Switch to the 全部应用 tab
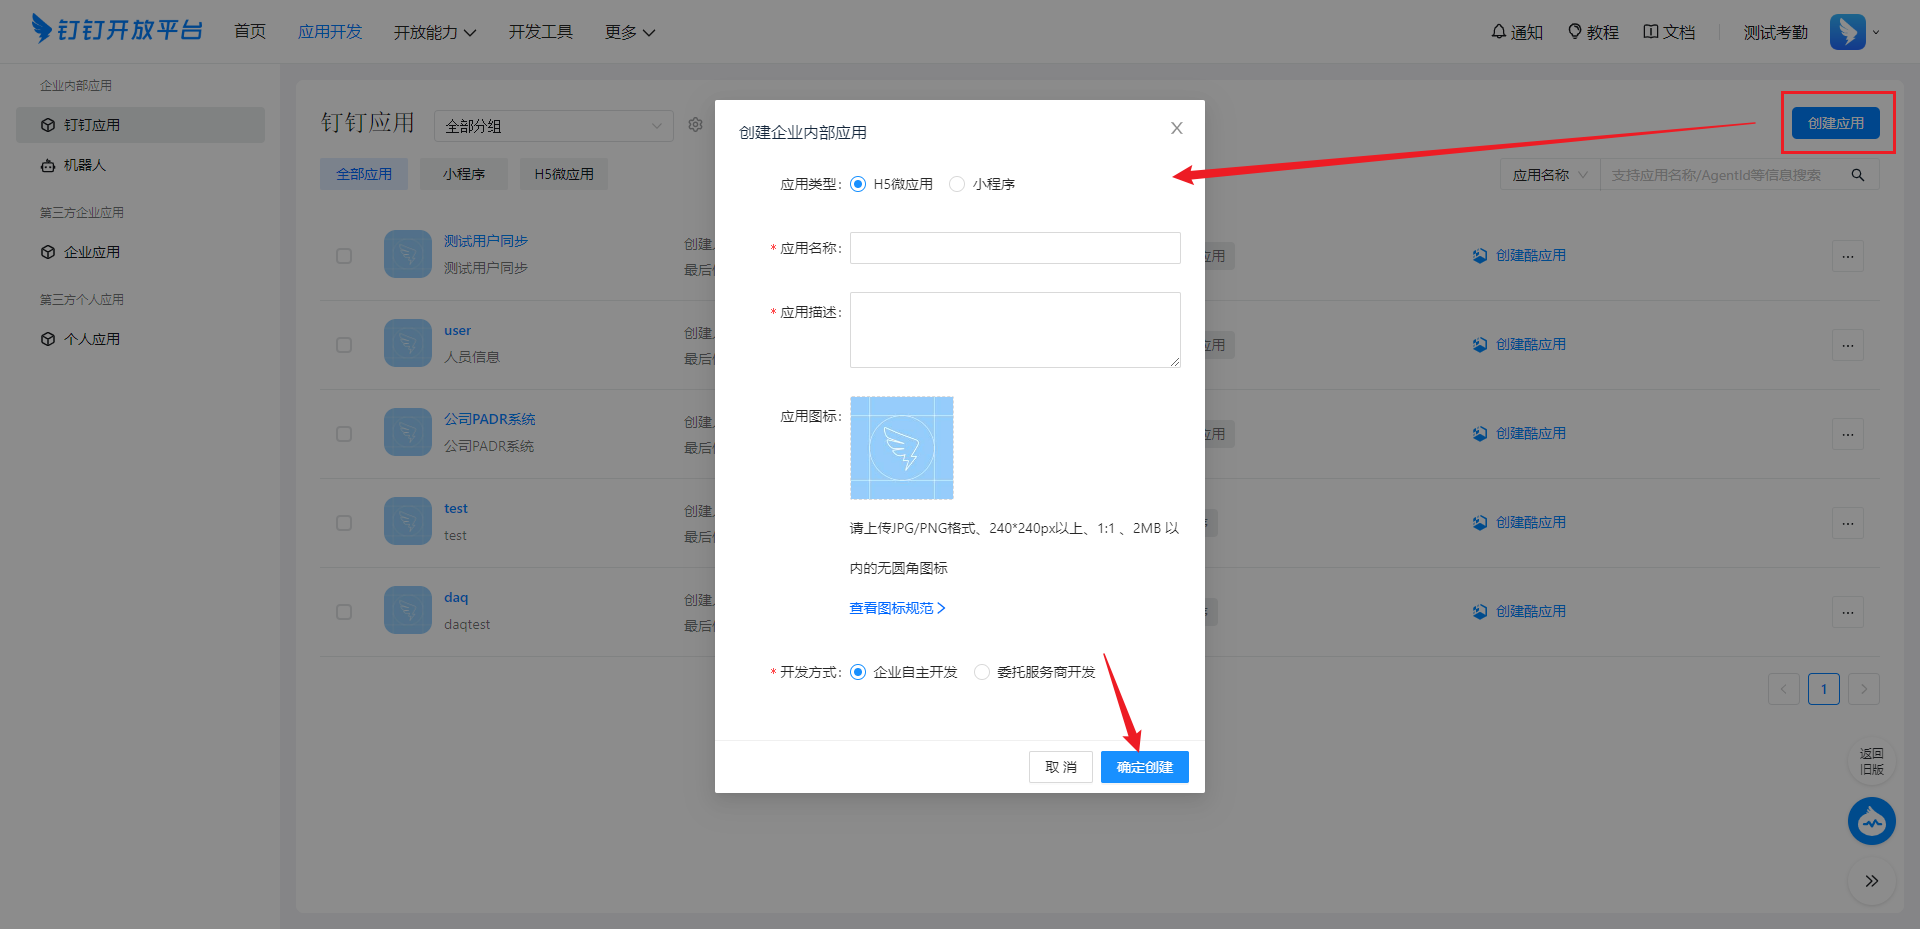 click(x=364, y=174)
